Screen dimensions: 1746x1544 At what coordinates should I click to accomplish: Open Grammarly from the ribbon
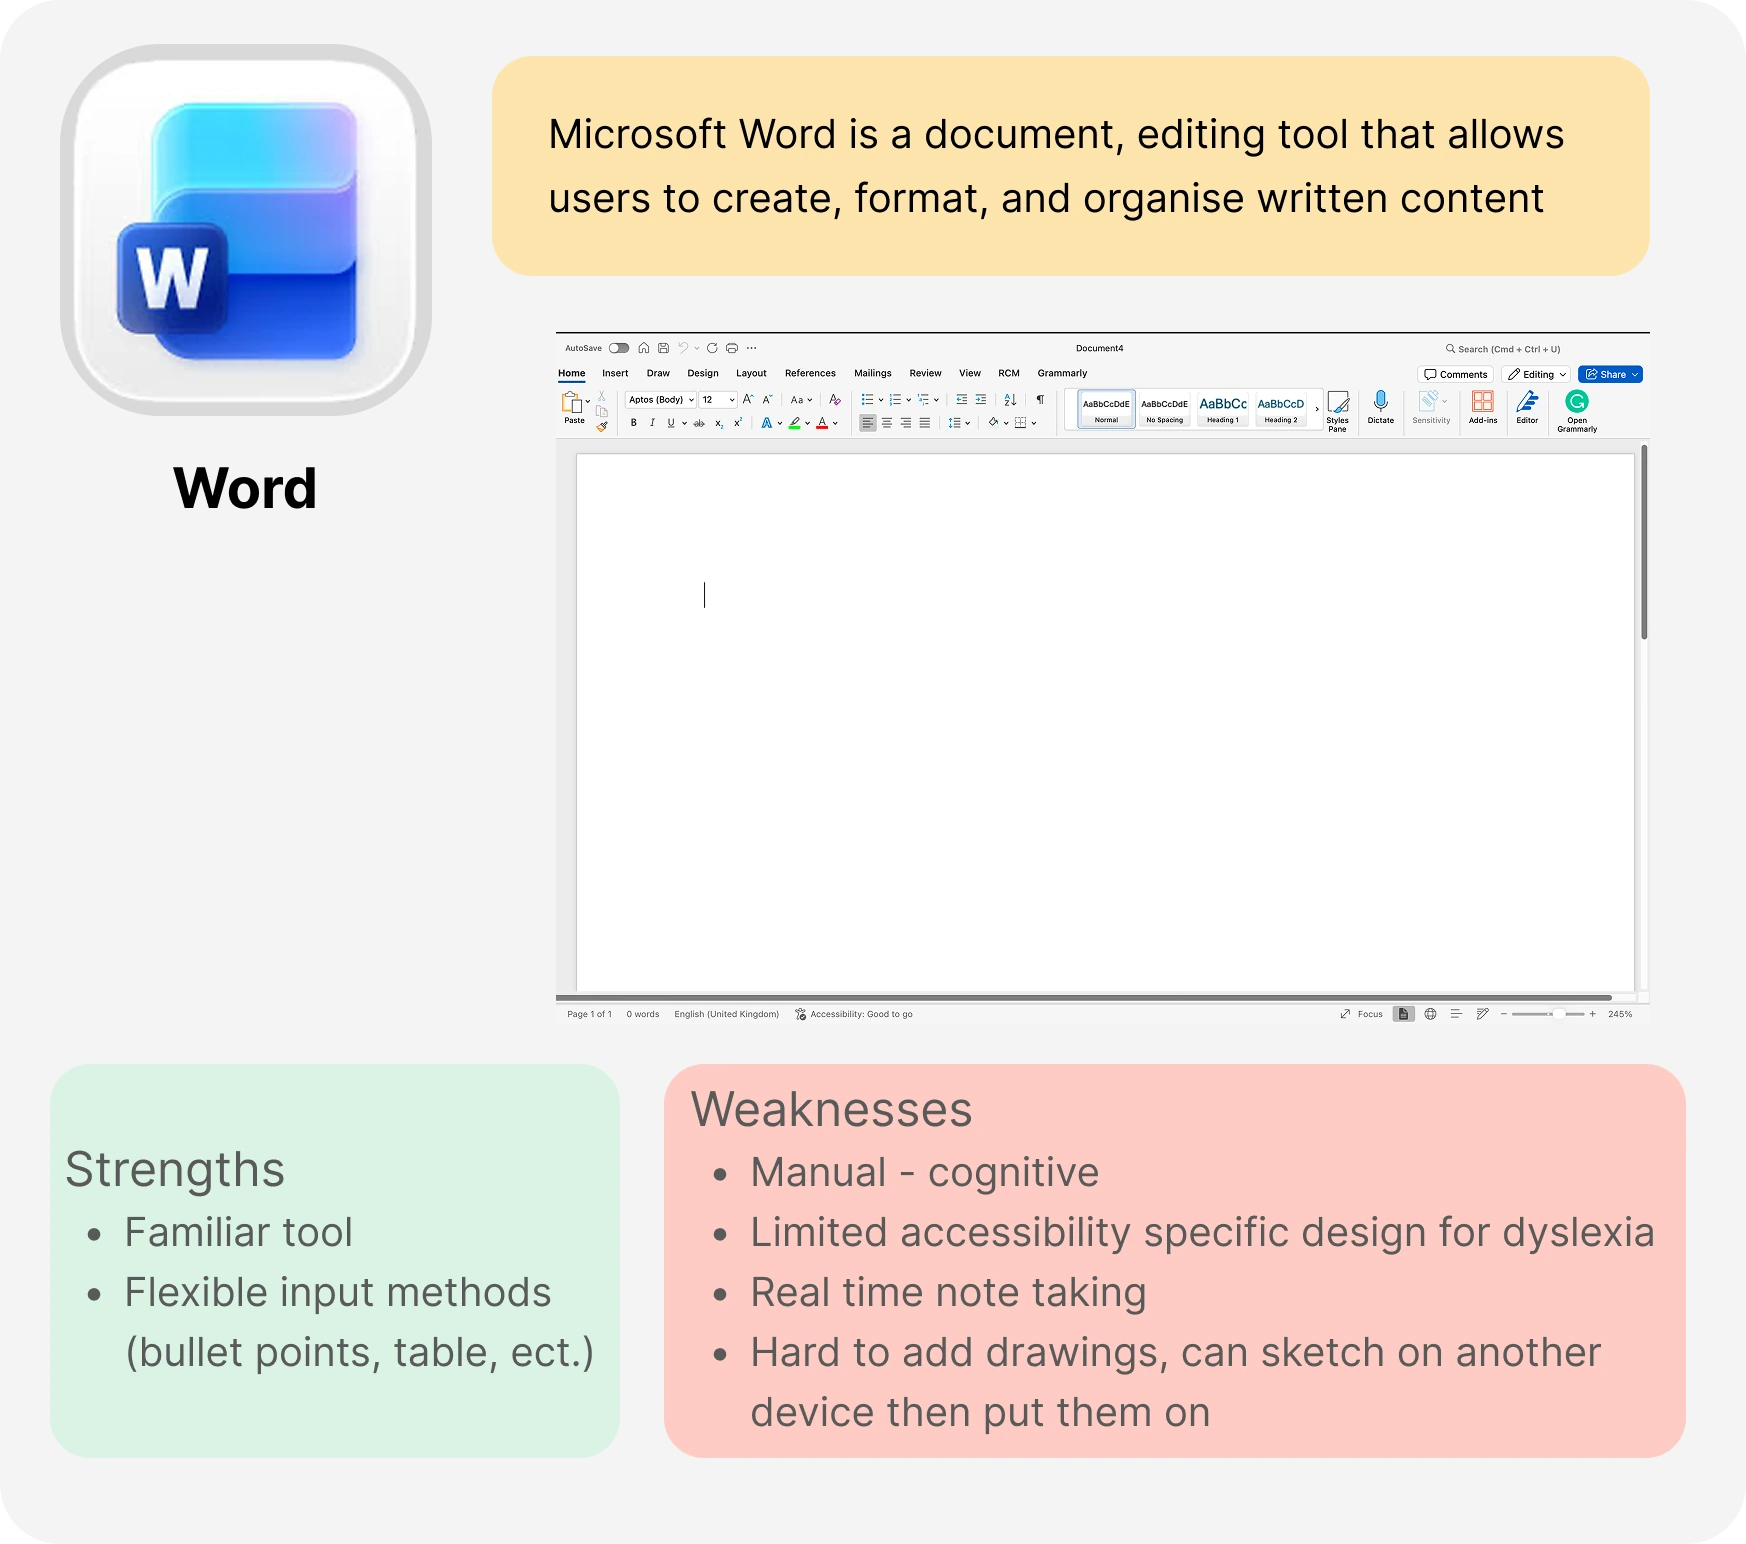(1577, 411)
